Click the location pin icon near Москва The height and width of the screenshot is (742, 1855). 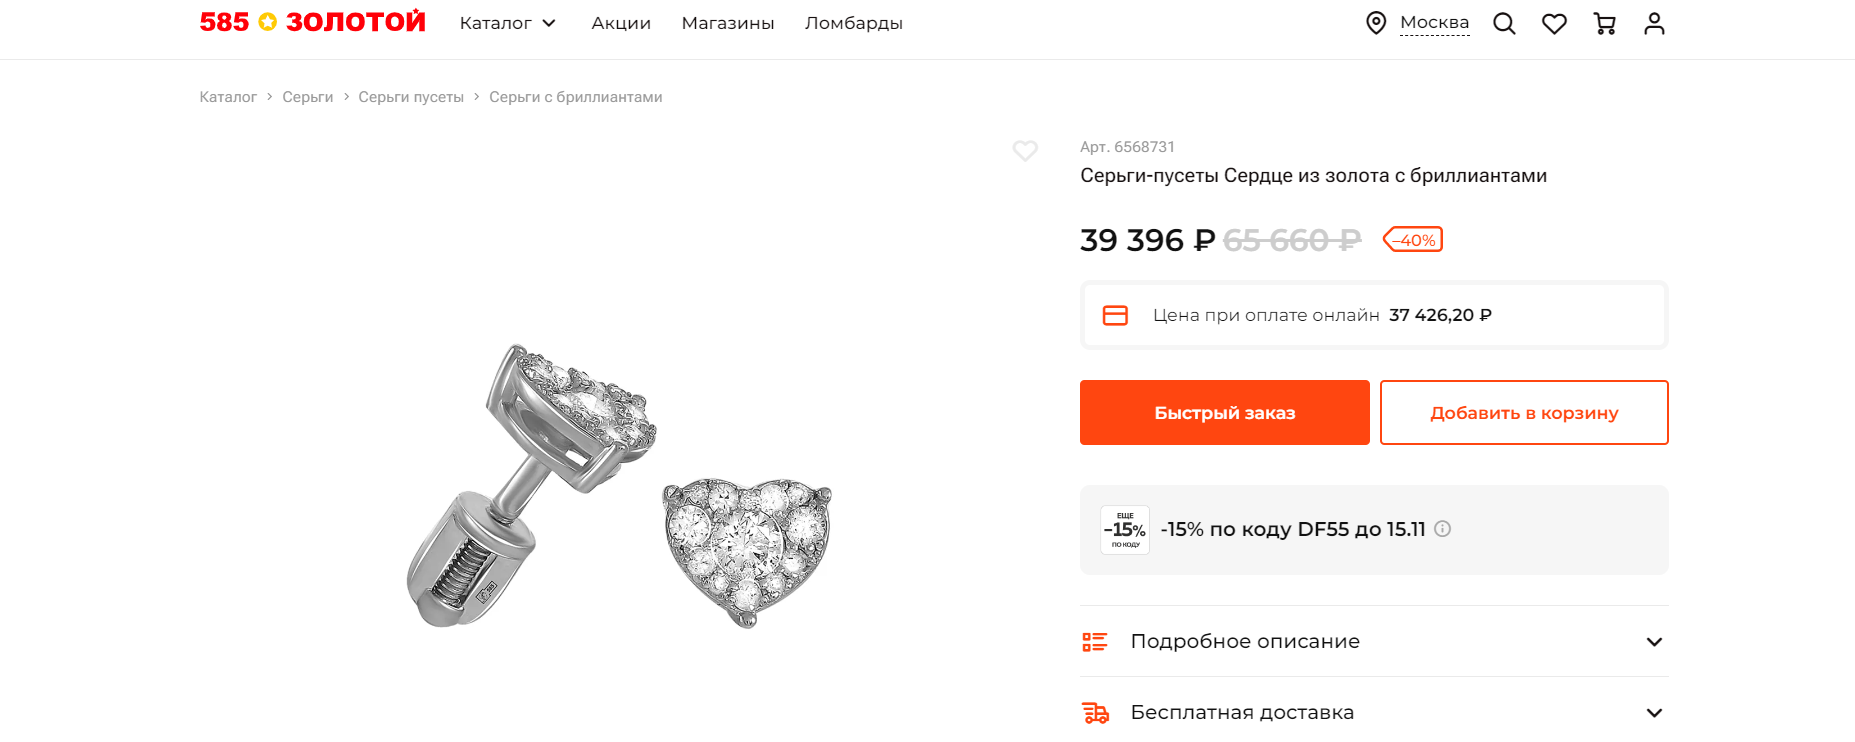1376,23
